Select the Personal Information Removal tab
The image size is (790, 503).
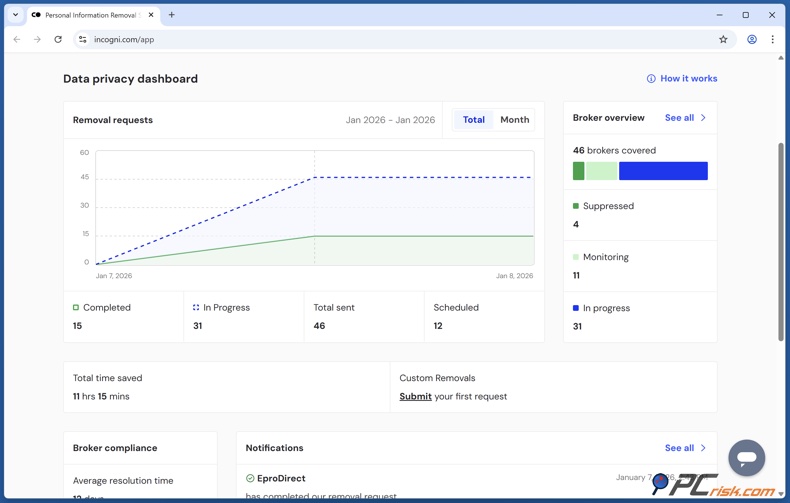tap(90, 15)
